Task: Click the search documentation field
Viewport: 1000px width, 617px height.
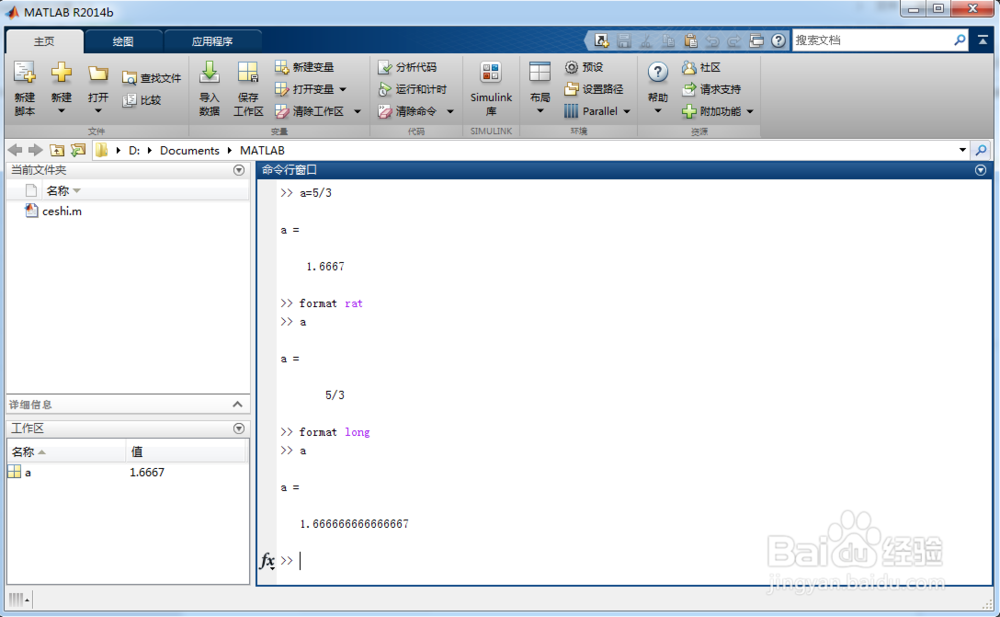Action: click(x=872, y=40)
